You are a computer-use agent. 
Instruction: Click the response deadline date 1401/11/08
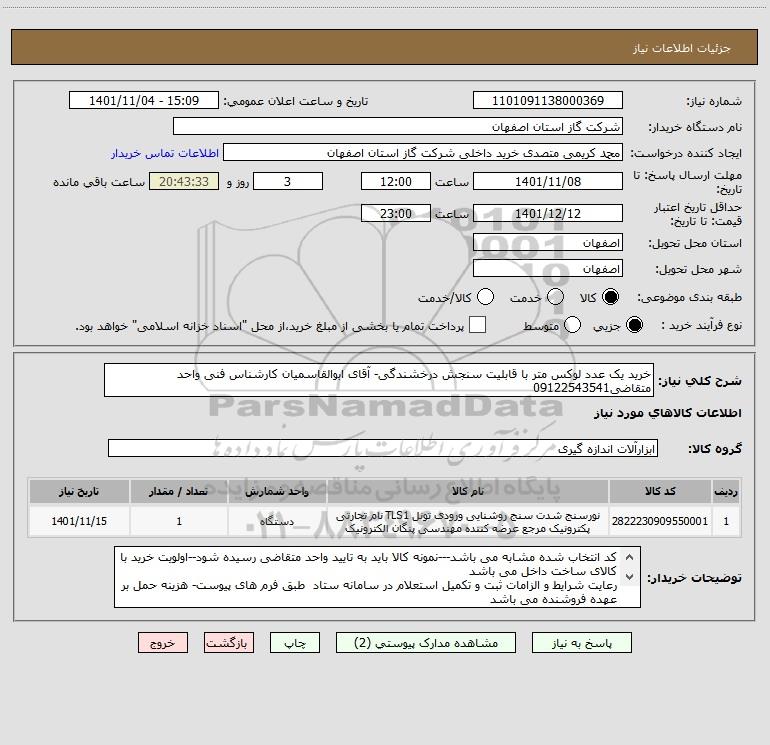(548, 181)
